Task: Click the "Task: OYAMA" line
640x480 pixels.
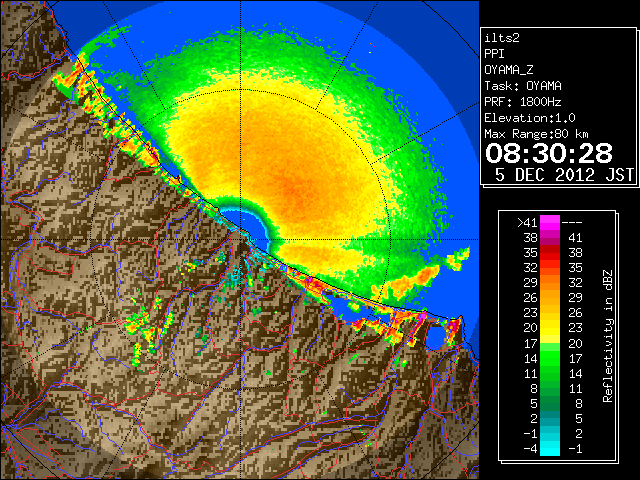Action: [x=523, y=86]
